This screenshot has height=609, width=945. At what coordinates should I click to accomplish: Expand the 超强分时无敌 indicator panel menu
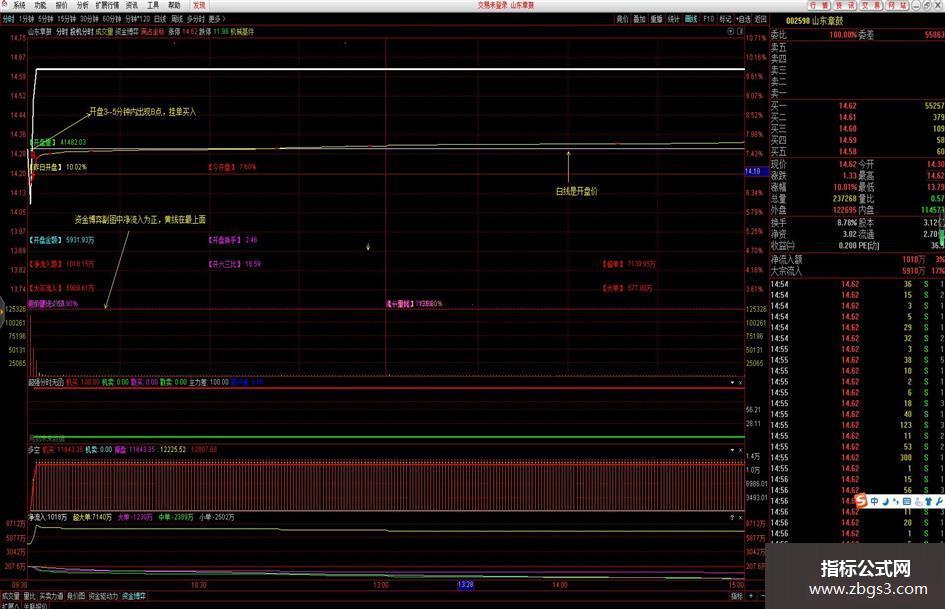tap(732, 382)
